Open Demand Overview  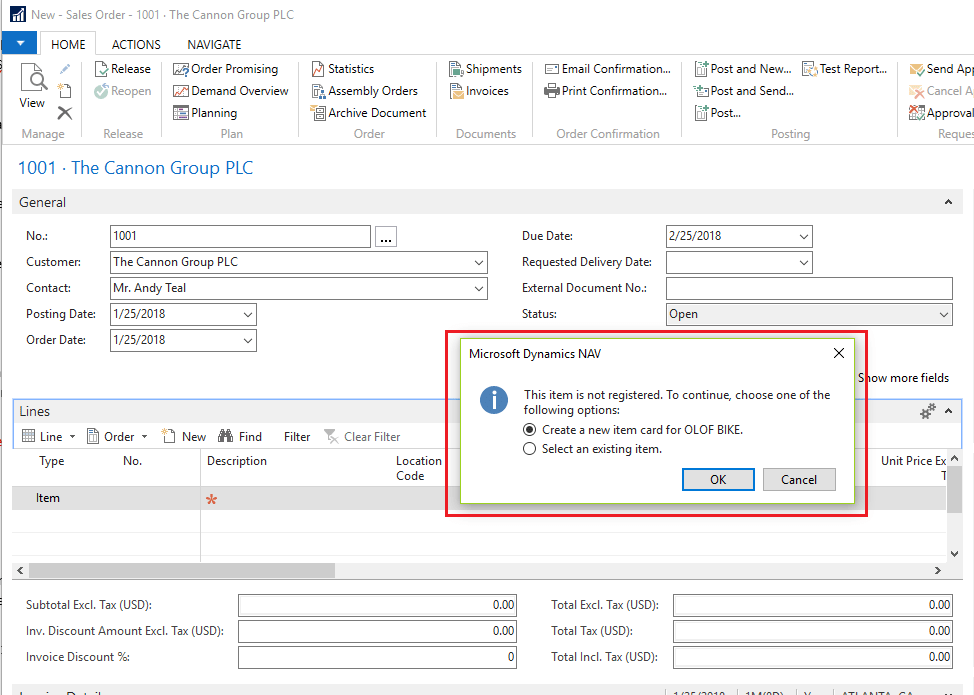pyautogui.click(x=230, y=91)
